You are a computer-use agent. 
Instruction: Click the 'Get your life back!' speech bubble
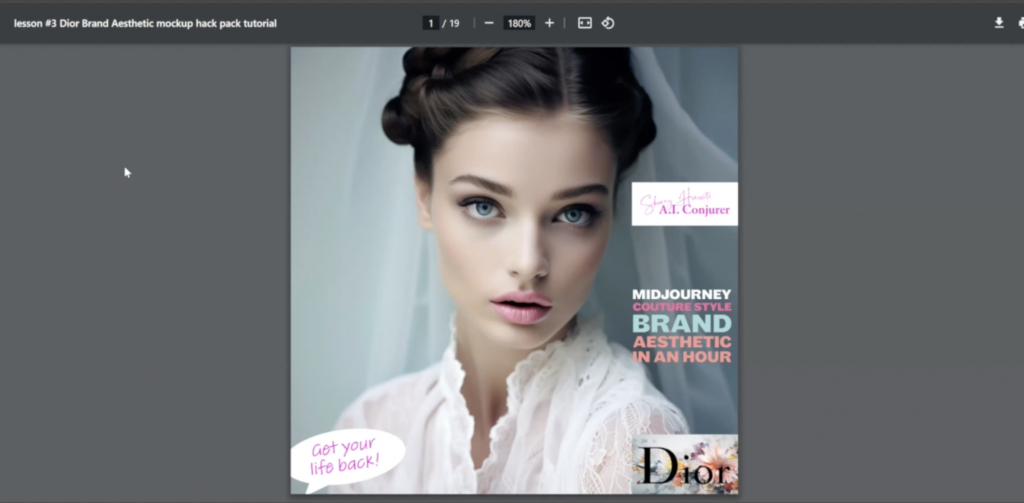346,456
